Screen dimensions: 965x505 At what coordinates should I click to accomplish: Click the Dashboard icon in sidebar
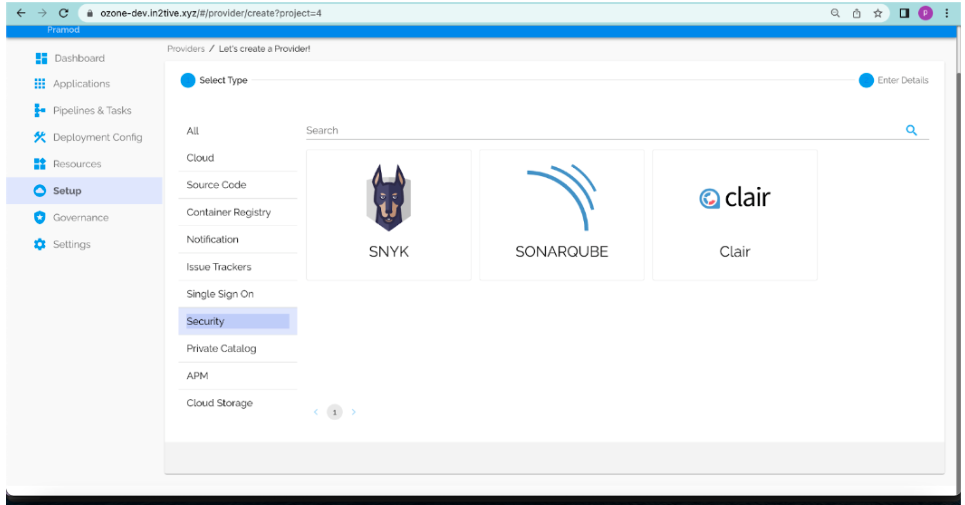(41, 58)
